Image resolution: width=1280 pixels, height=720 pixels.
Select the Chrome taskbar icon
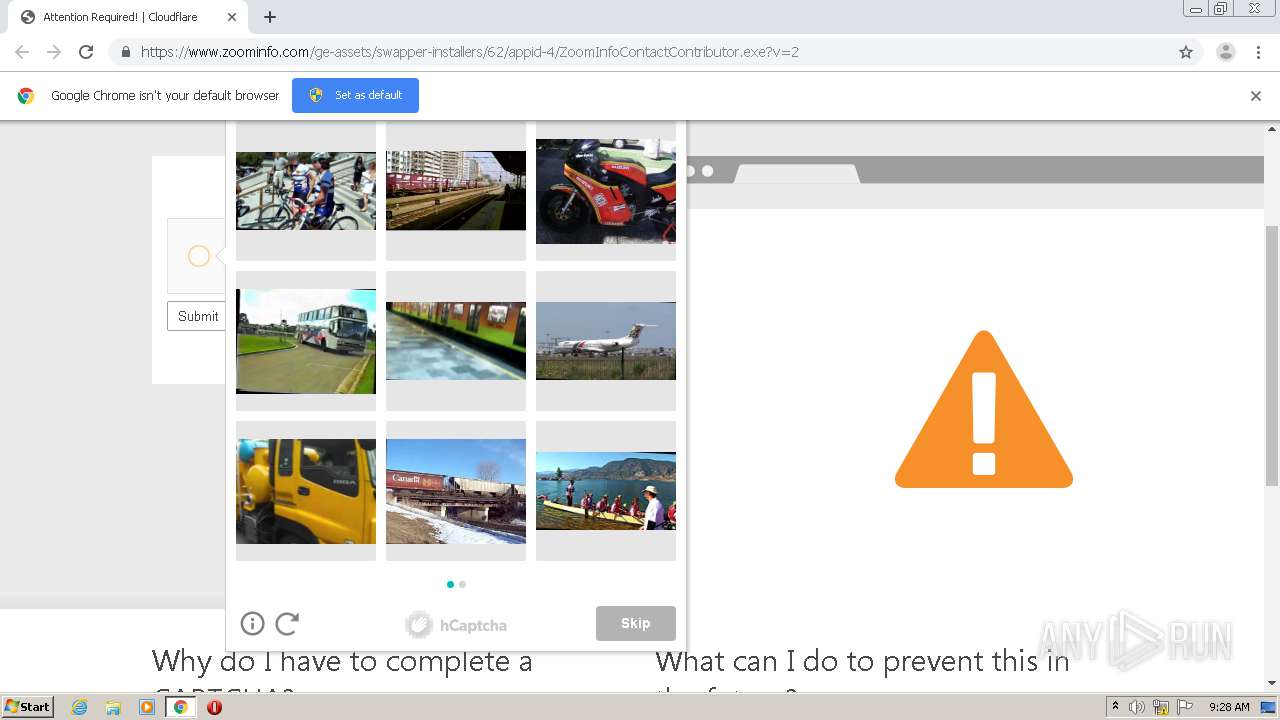(x=181, y=707)
